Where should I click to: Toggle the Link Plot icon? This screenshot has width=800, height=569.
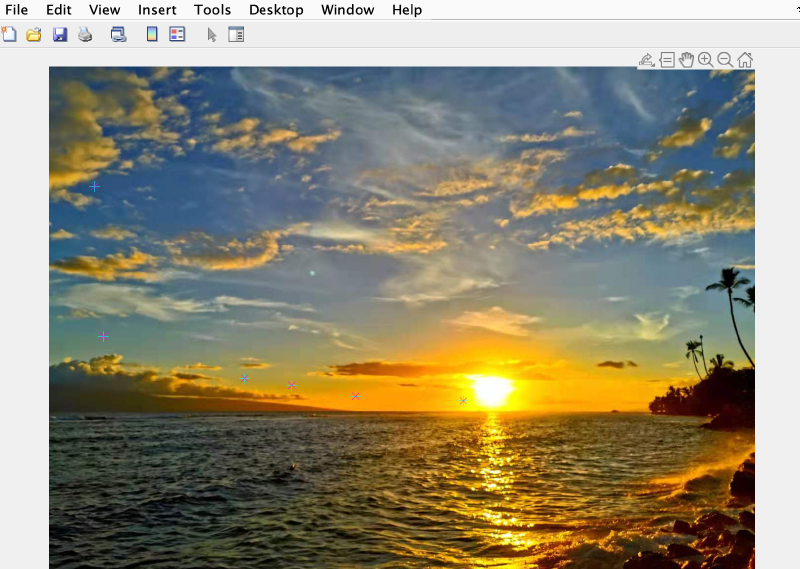[x=118, y=35]
